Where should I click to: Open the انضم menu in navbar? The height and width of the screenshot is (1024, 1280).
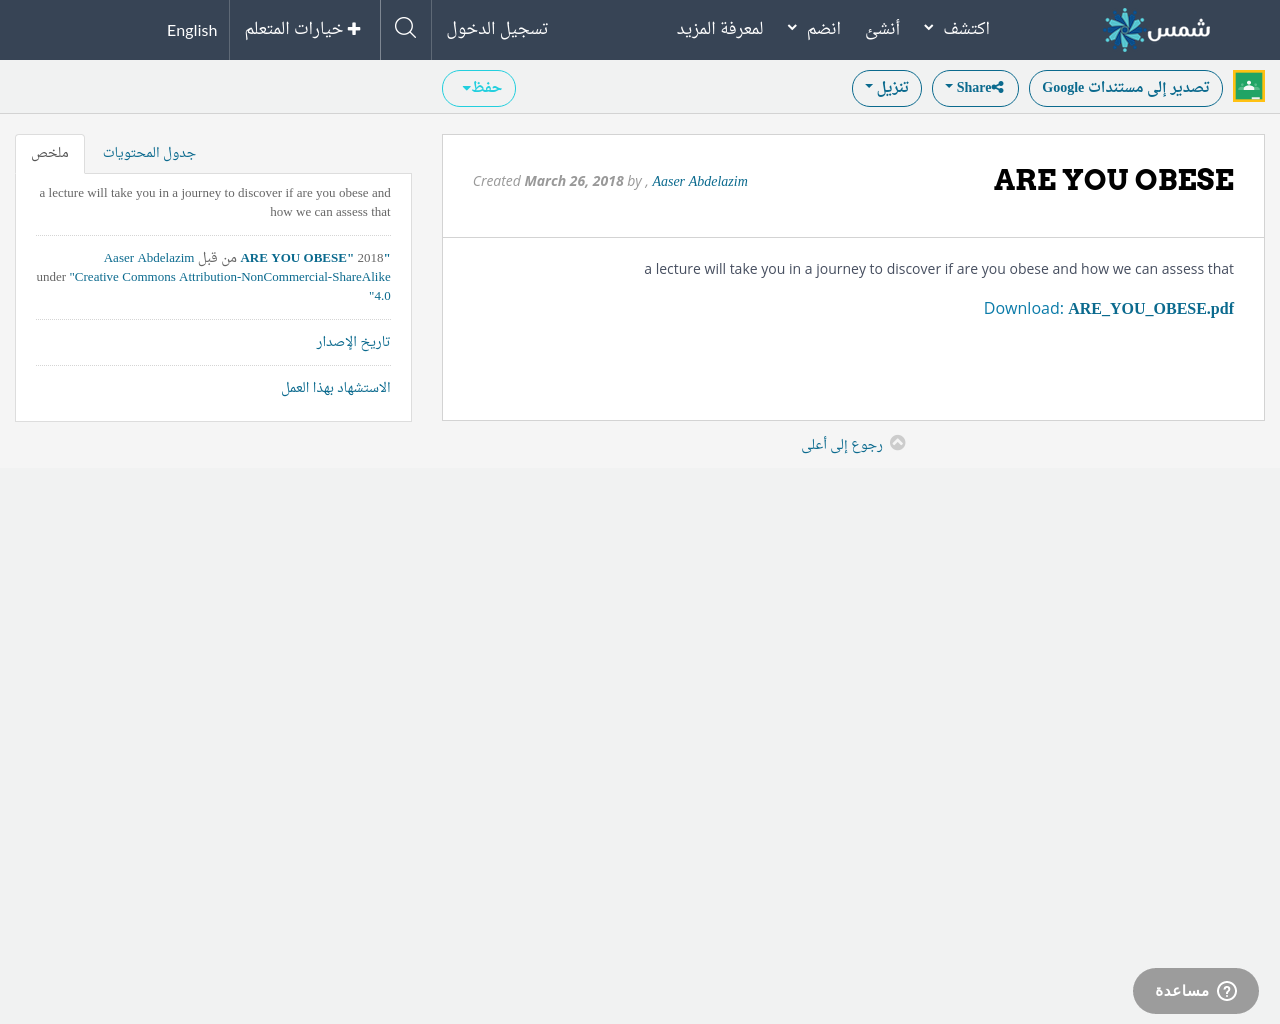click(814, 29)
